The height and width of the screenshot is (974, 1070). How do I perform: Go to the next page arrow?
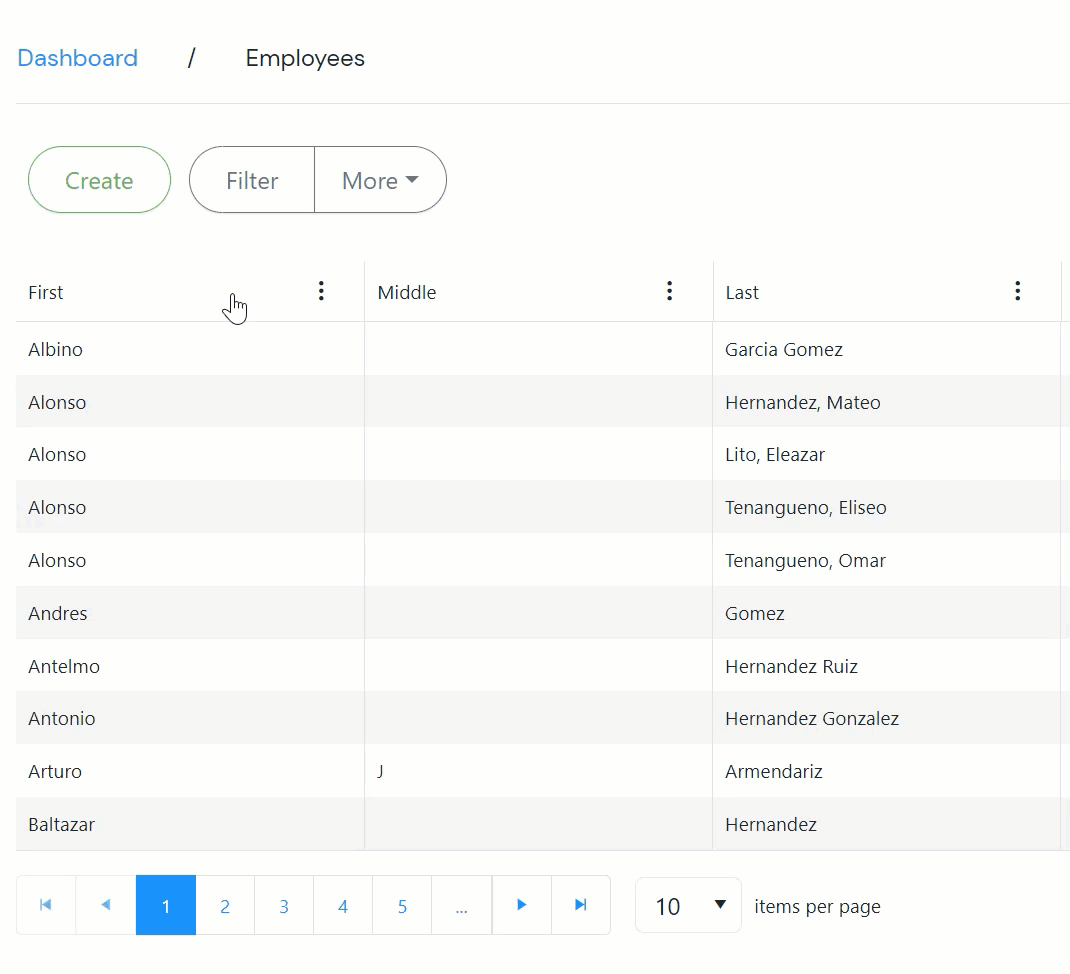point(521,905)
